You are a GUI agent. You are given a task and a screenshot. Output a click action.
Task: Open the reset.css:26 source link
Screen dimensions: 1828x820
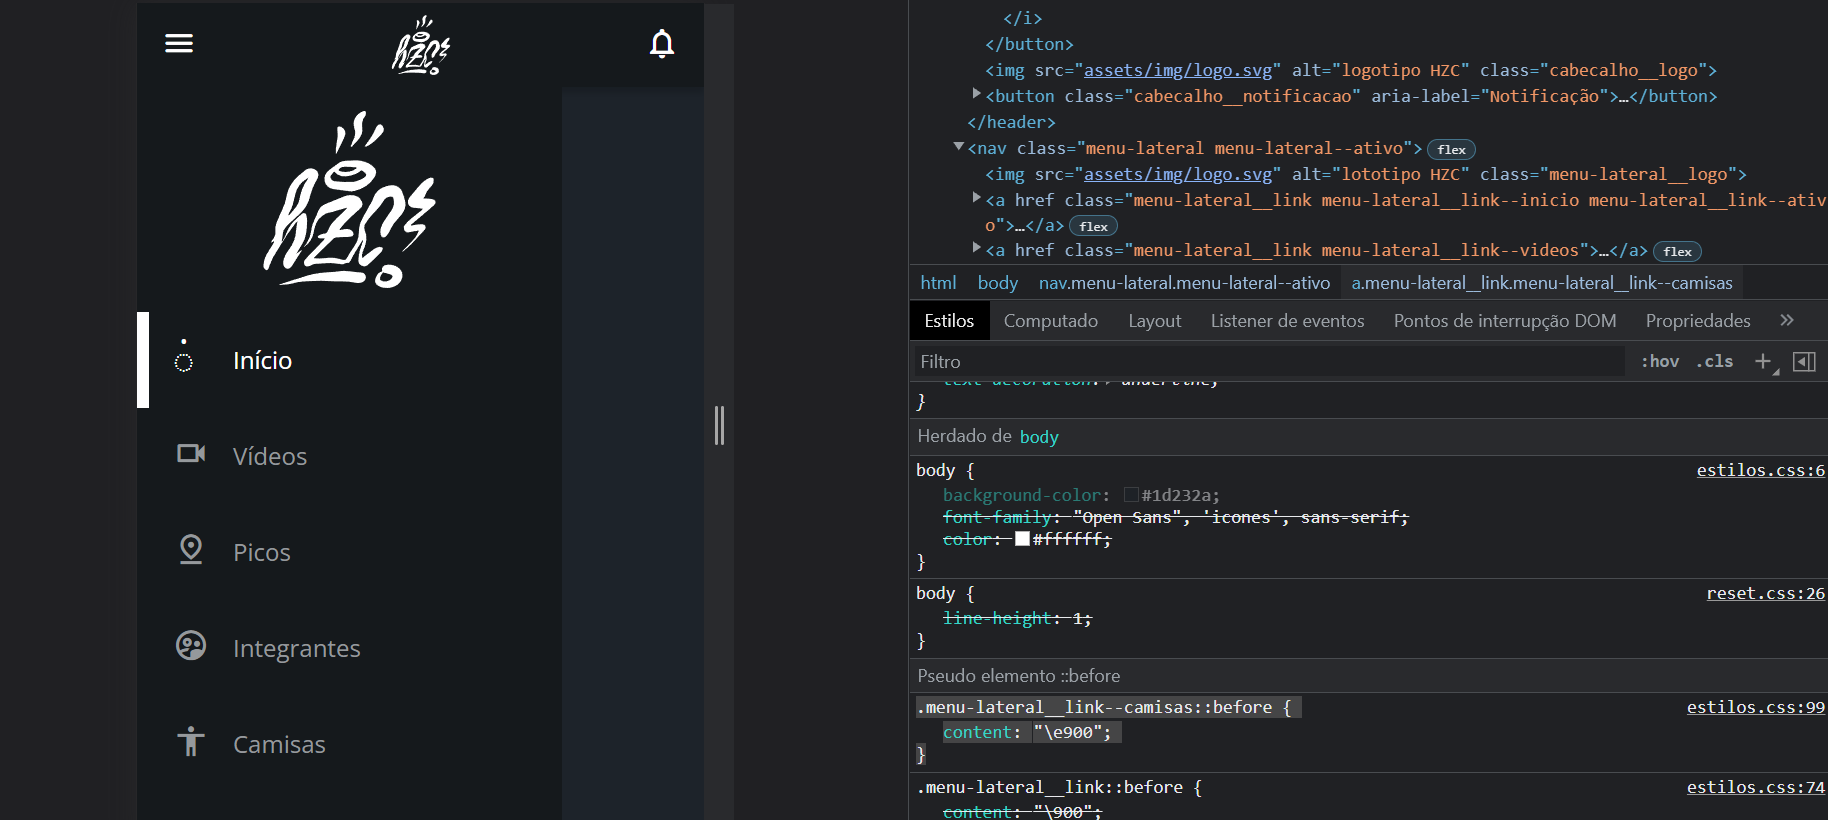point(1766,593)
